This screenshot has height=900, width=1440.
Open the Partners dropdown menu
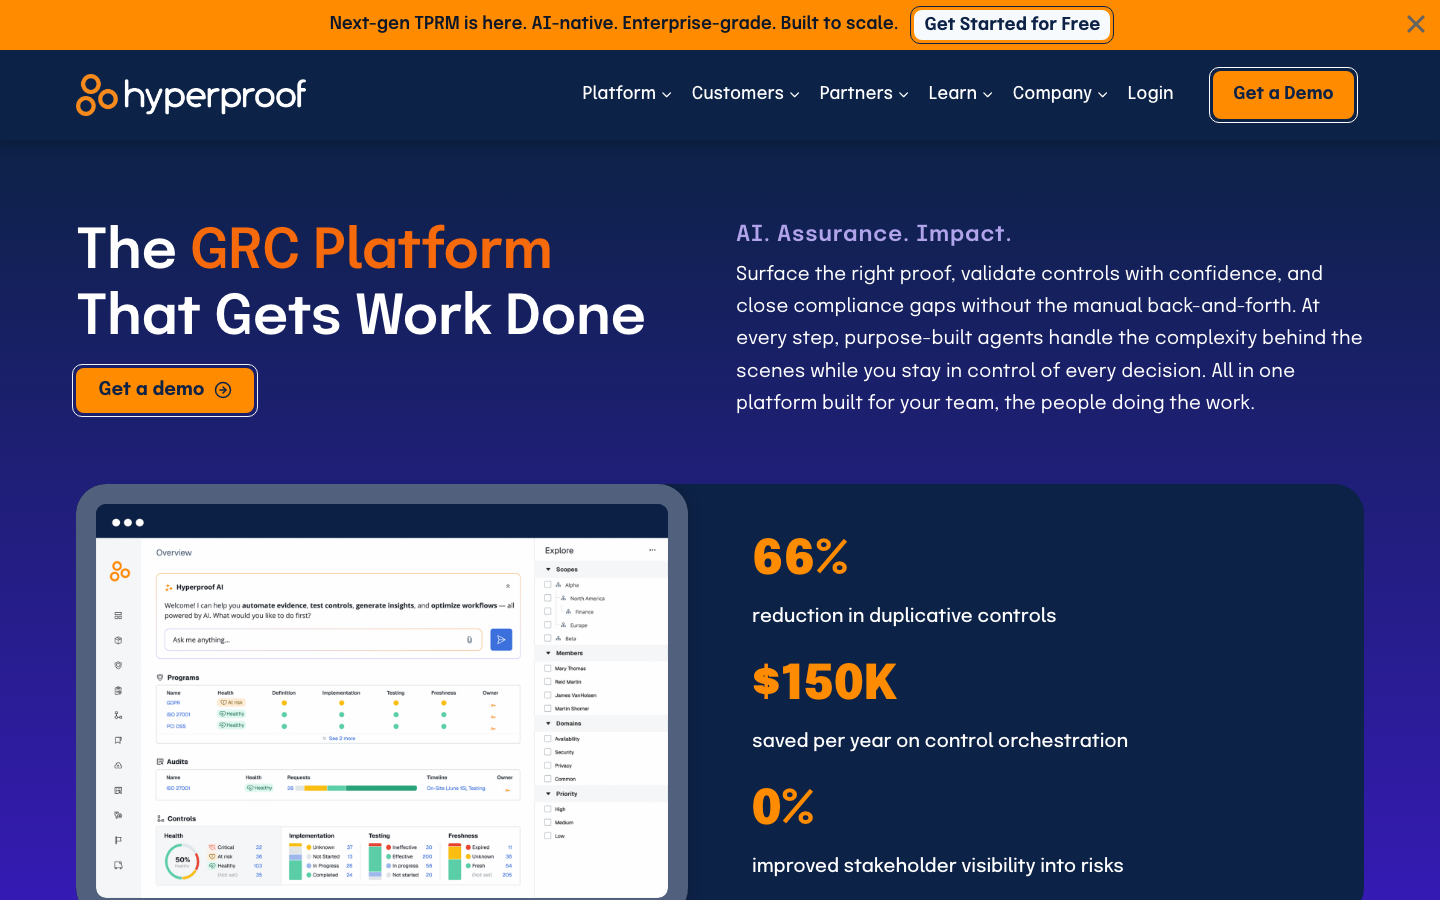(x=864, y=93)
